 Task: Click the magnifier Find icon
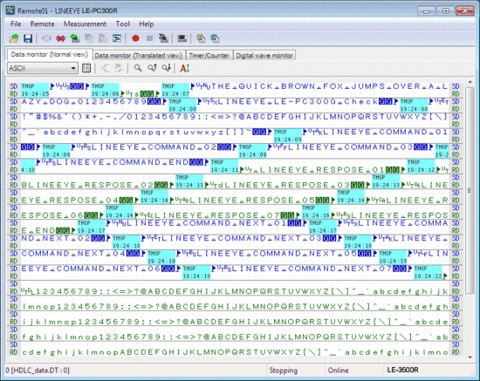138,68
